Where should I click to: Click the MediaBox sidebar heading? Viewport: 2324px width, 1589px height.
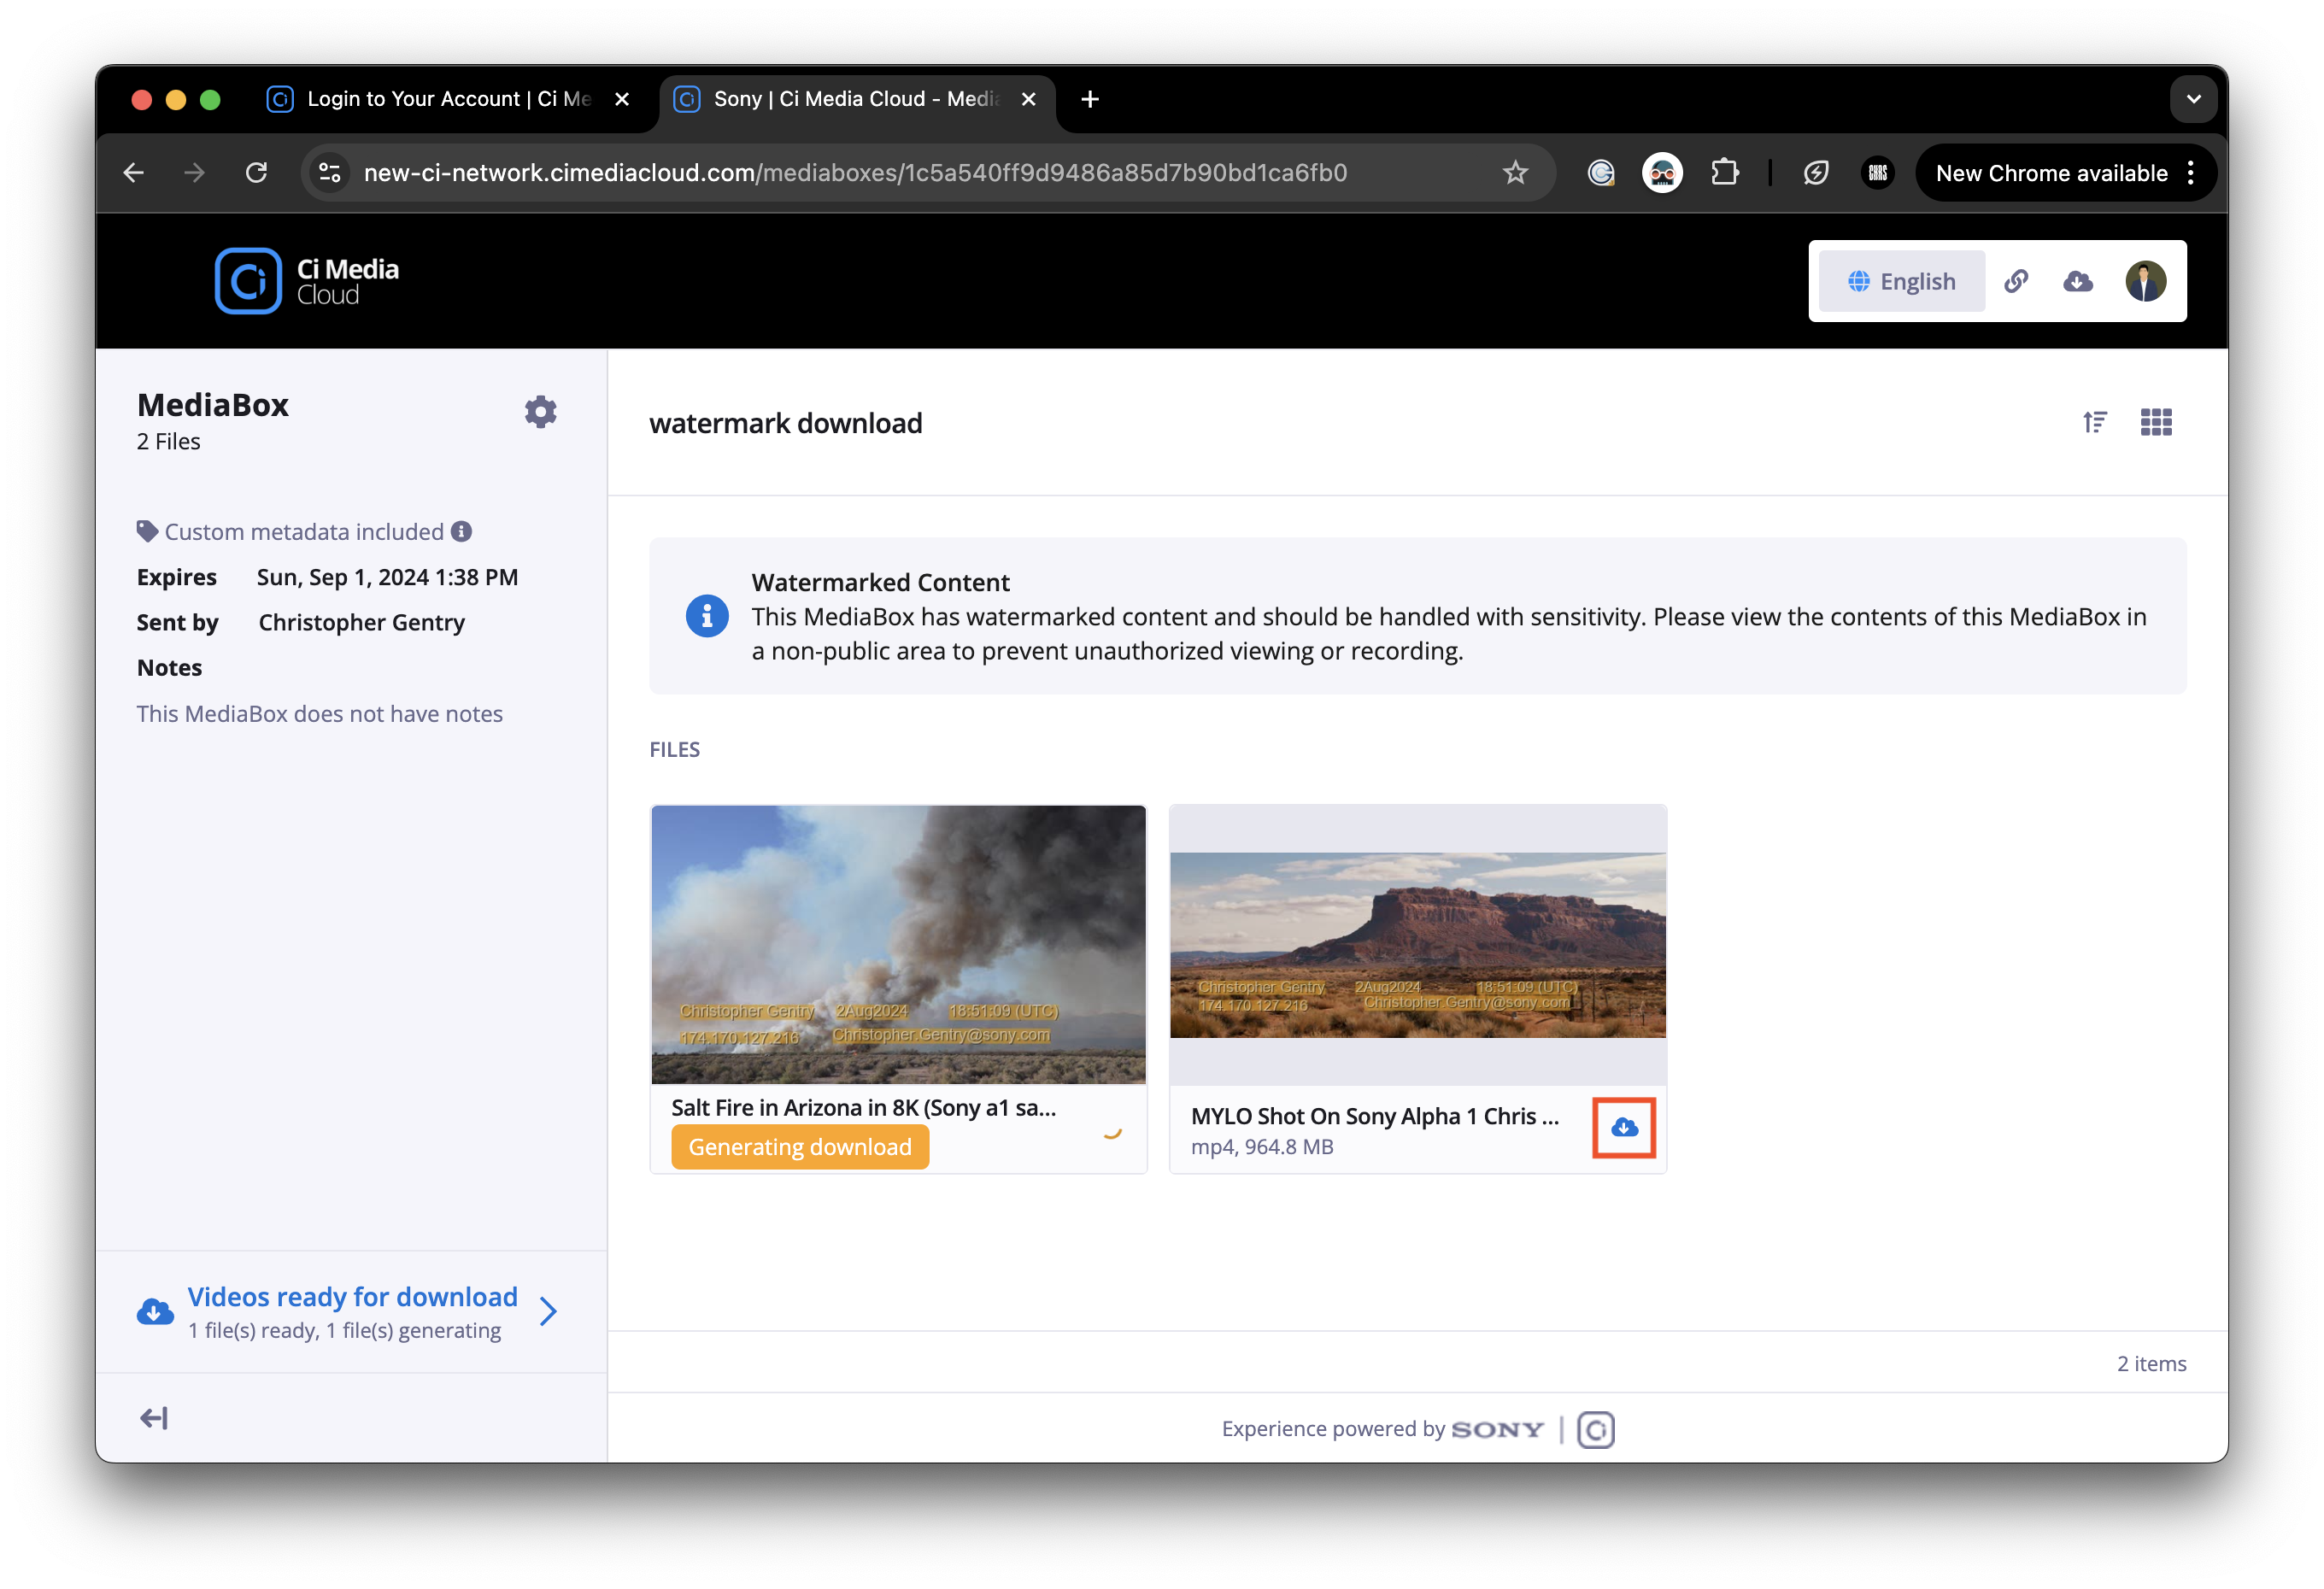[213, 404]
